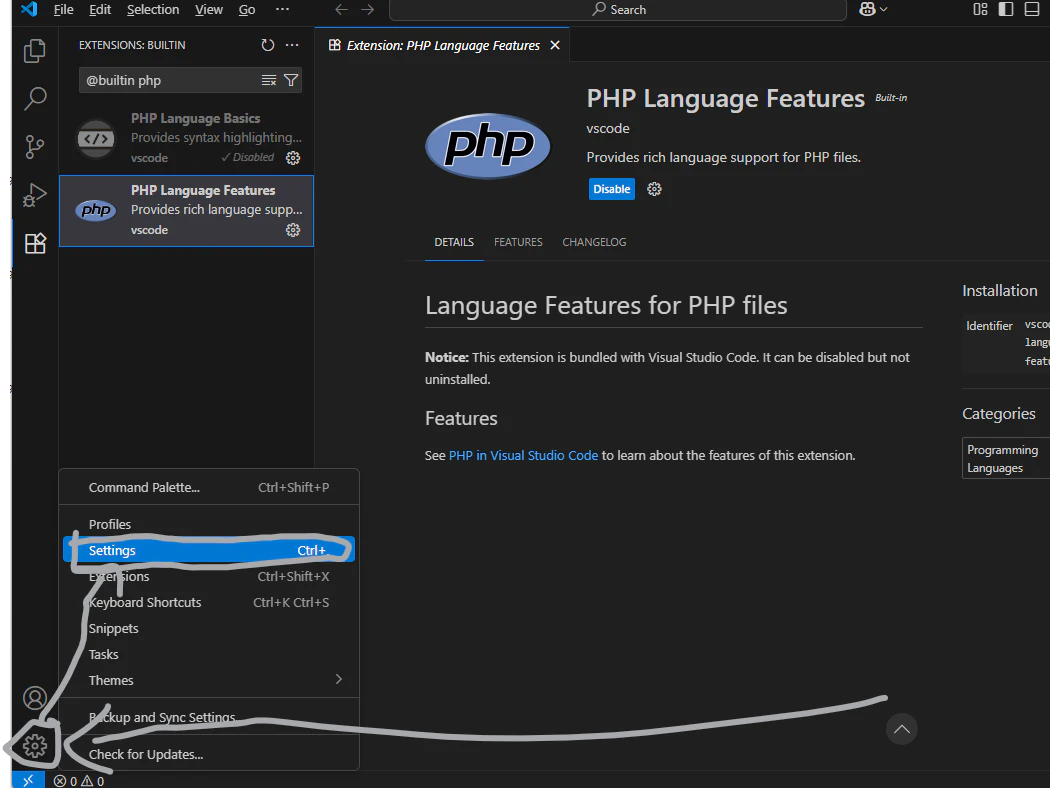Choose Tasks from the manage menu
The image size is (1050, 788).
[x=209, y=654]
